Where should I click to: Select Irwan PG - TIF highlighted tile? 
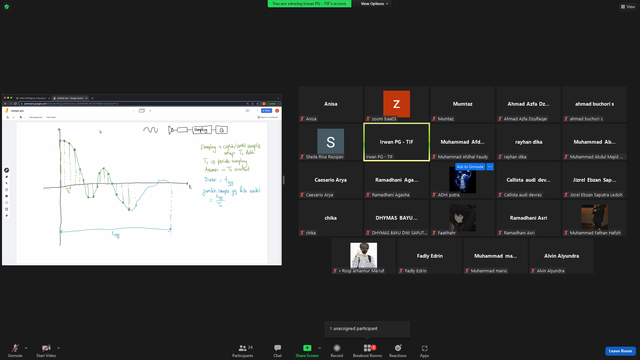[x=396, y=142]
